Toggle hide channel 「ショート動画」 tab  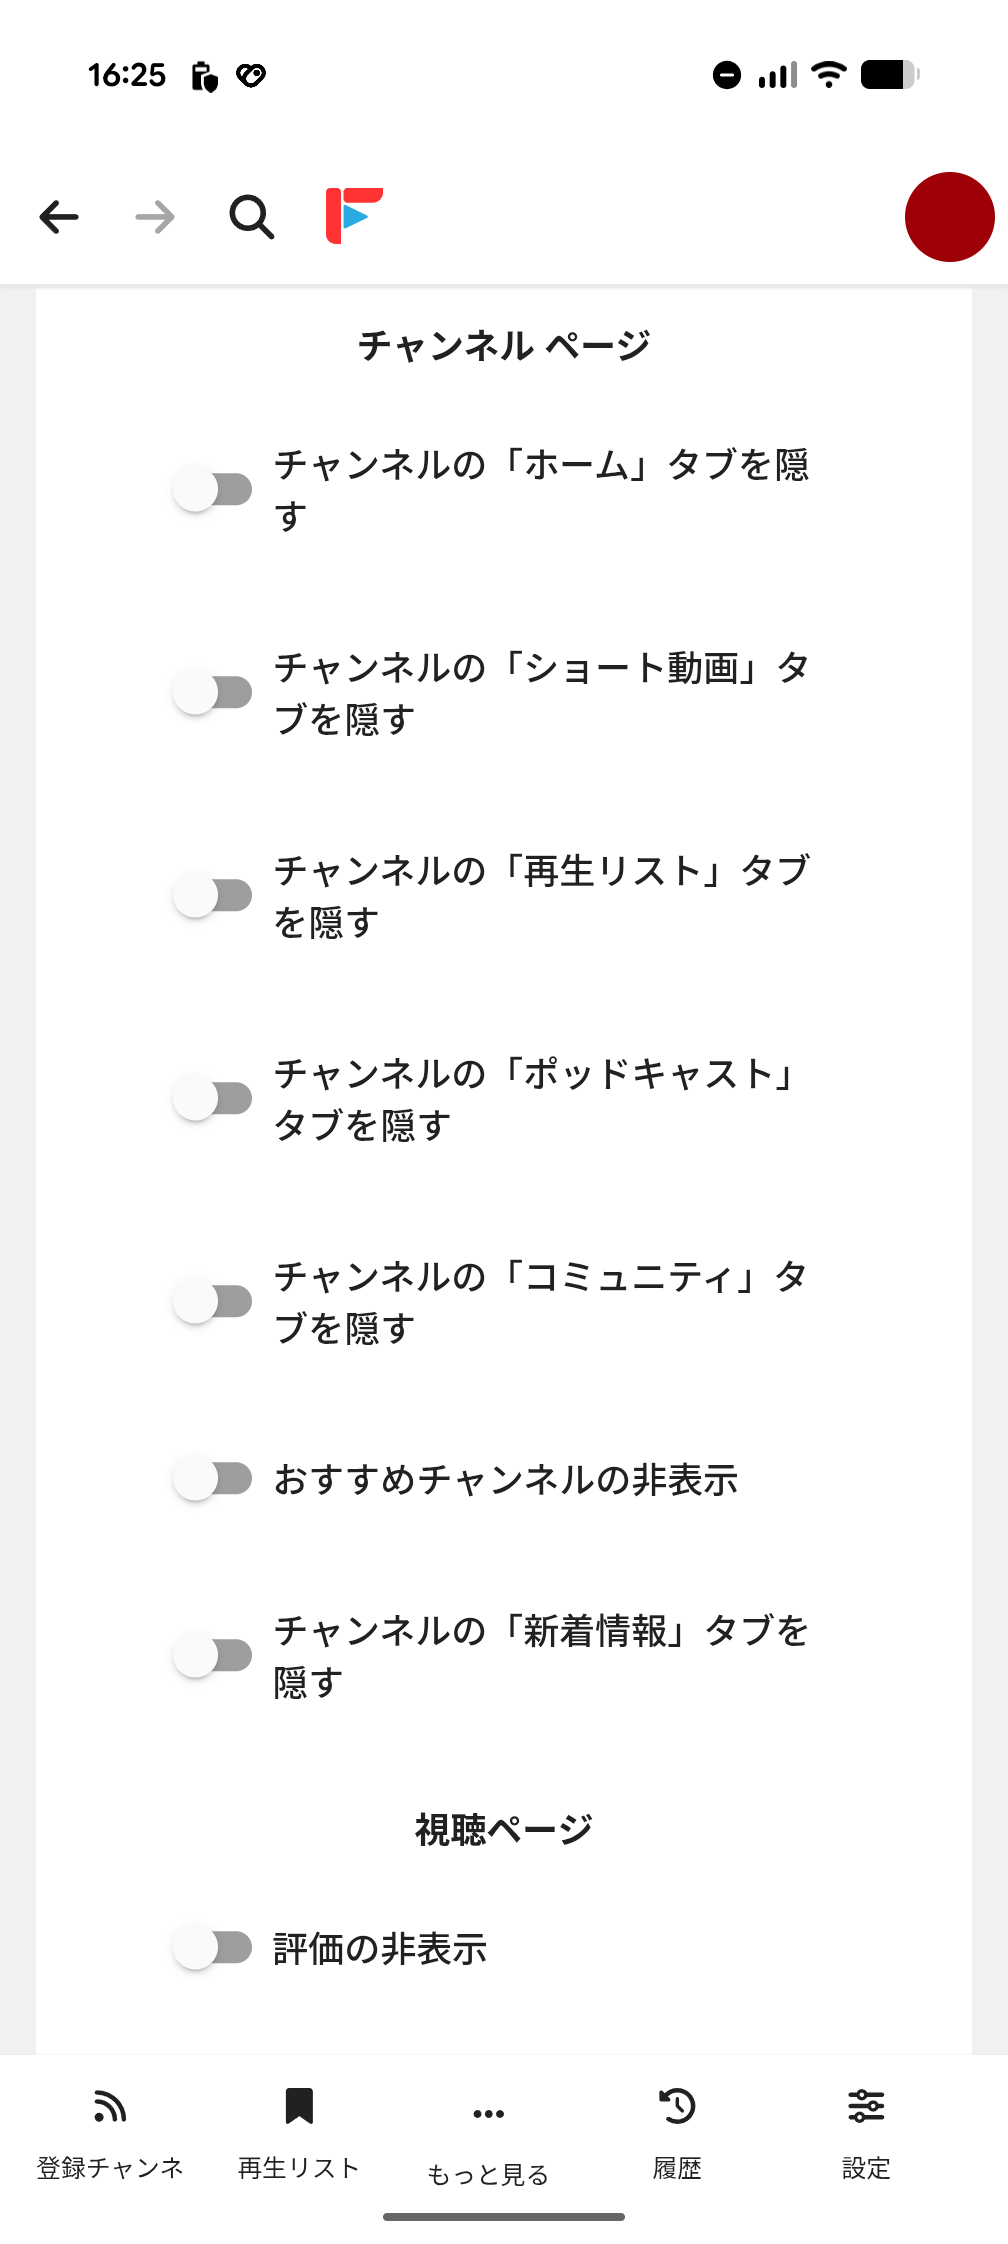tap(213, 692)
